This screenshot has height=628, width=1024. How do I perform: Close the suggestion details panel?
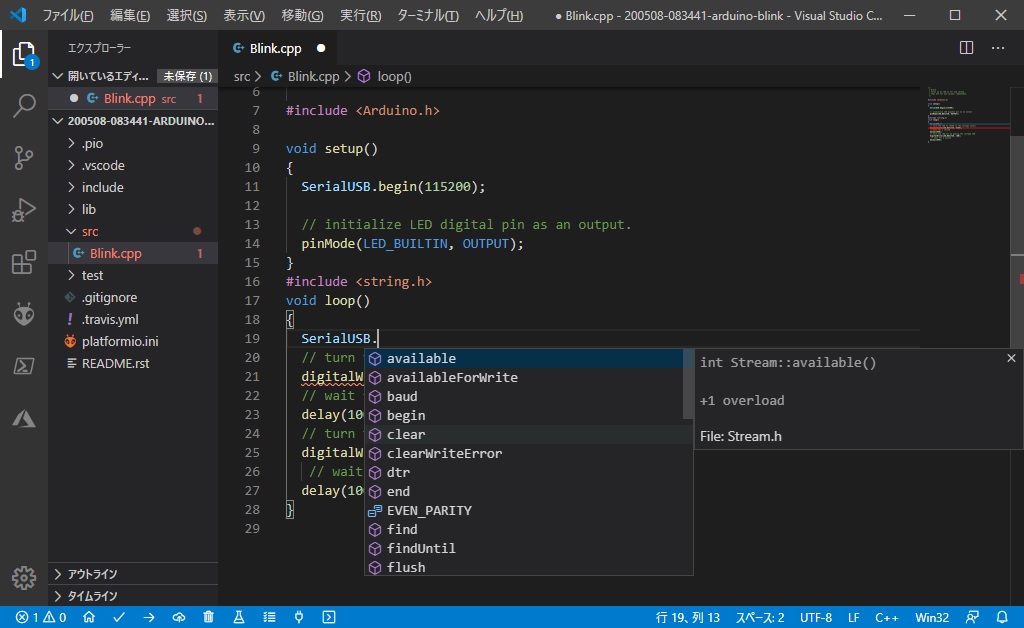pos(1012,358)
